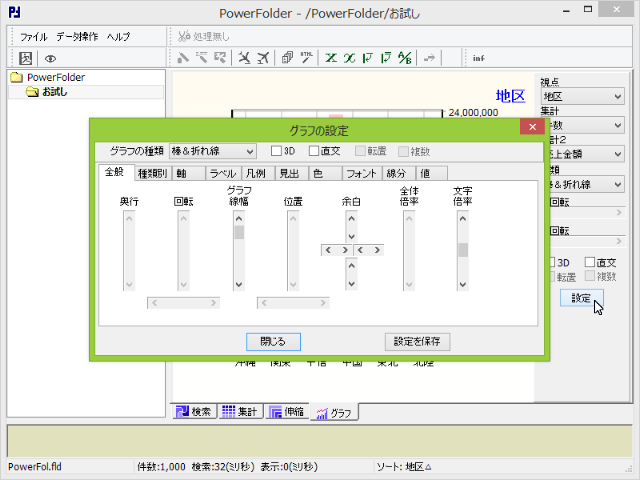Image resolution: width=640 pixels, height=480 pixels.
Task: Click the 設定 button in the right panel
Action: click(x=581, y=298)
